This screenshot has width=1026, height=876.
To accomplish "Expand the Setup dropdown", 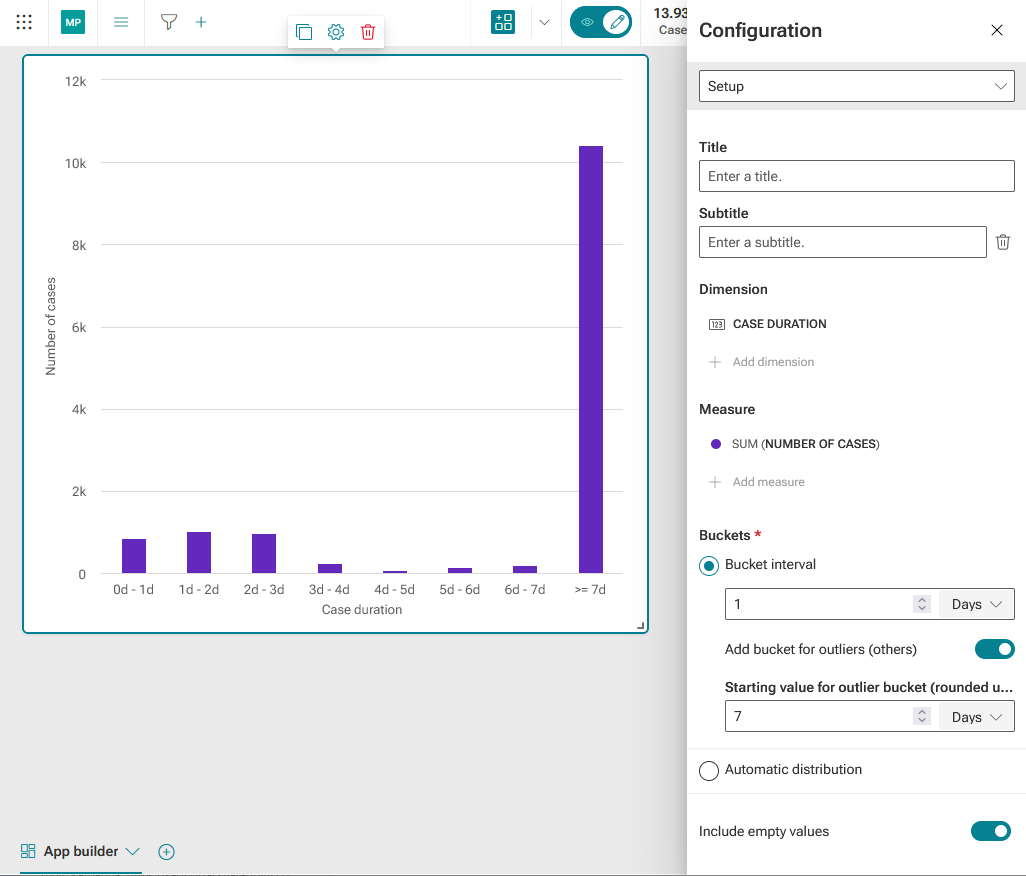I will (x=857, y=86).
